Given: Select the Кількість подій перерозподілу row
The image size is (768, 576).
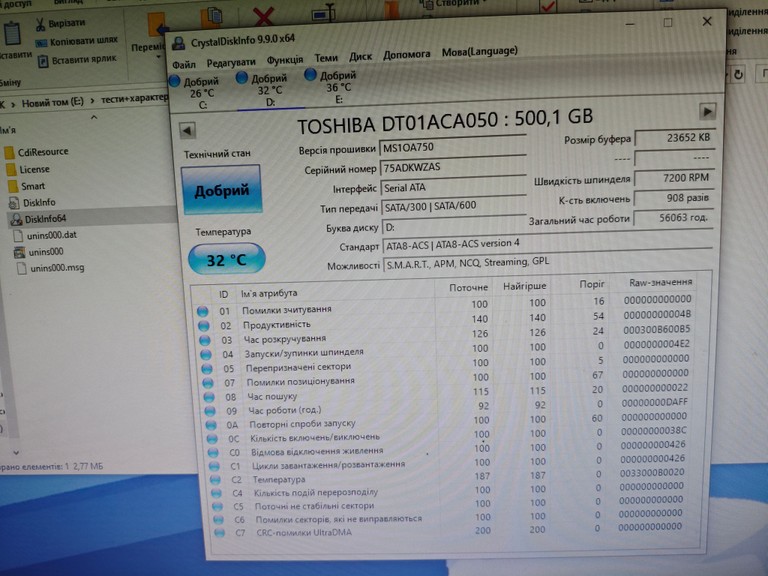Looking at the screenshot, I should 451,490.
